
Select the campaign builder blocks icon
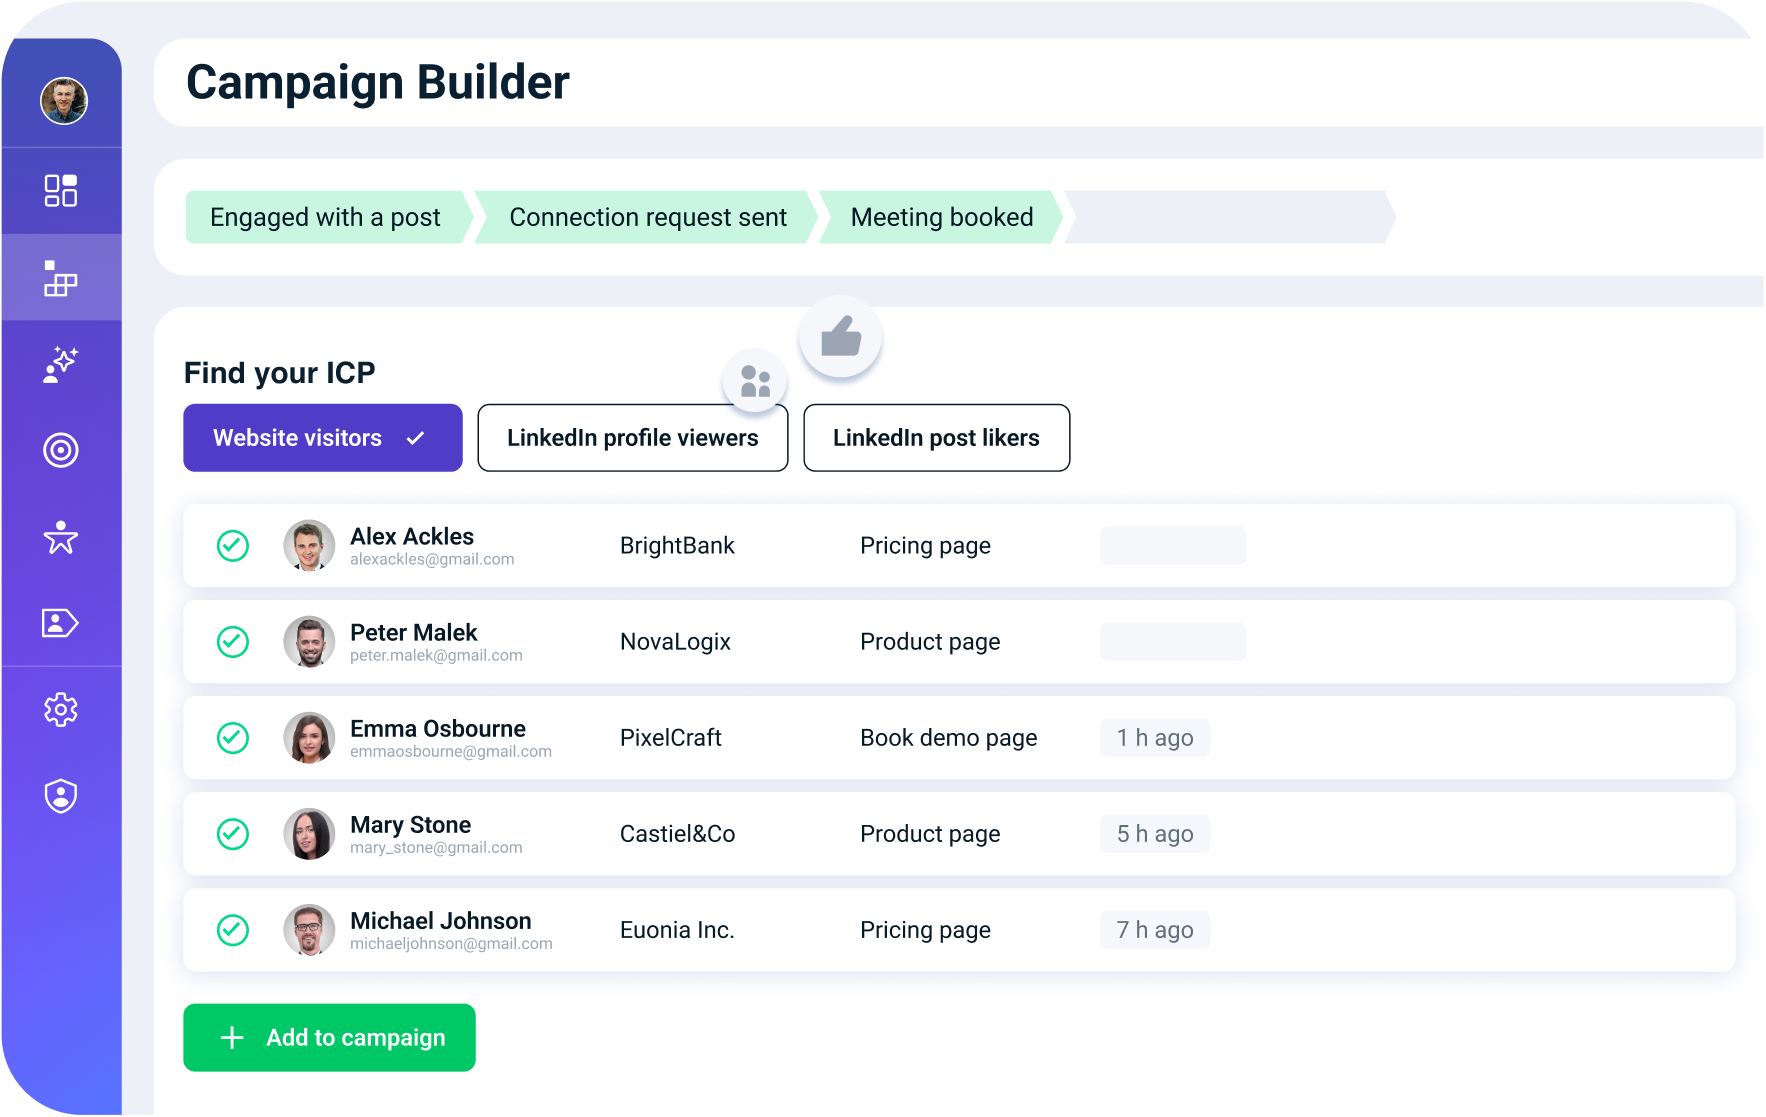pos(61,278)
